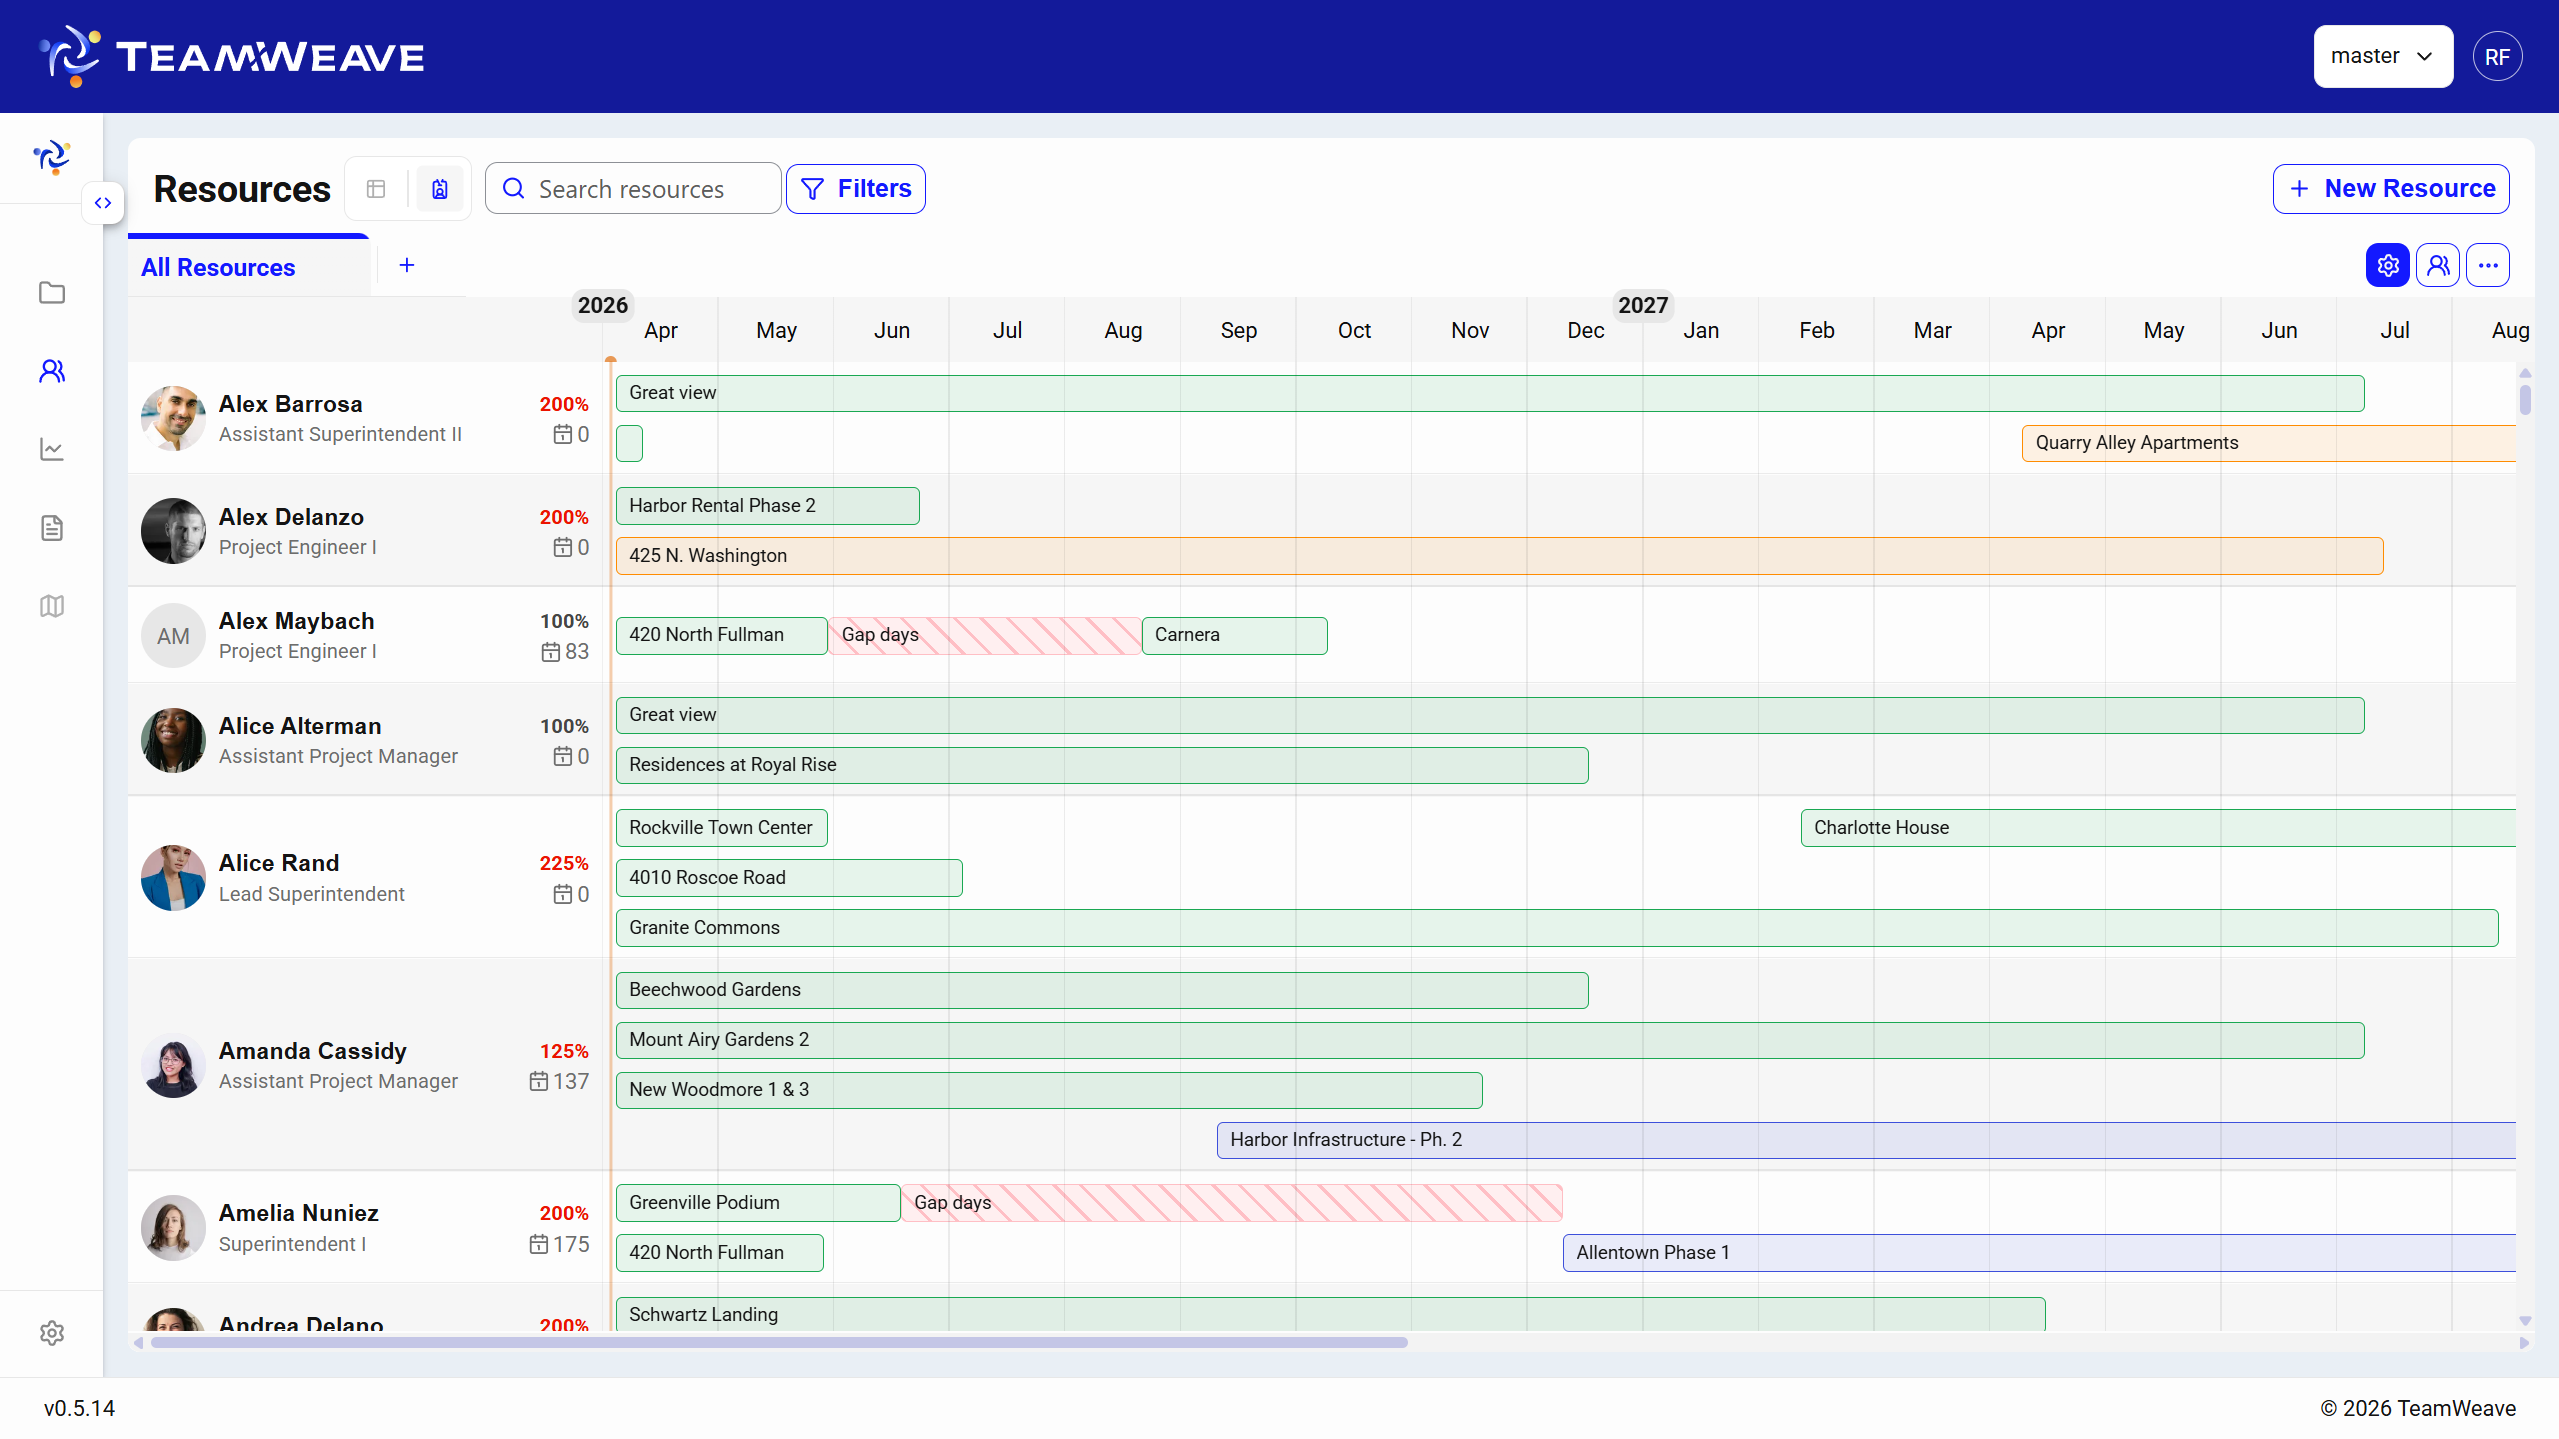Click Alex Barrosa's 200% utilization value
The height and width of the screenshot is (1439, 2559).
point(564,404)
